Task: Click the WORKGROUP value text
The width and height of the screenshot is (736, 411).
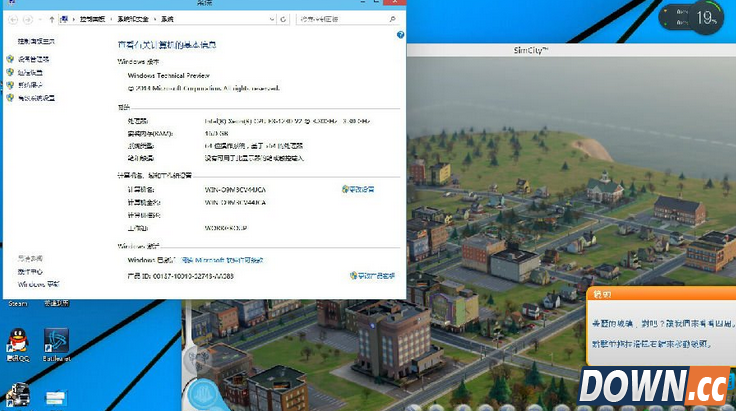Action: click(226, 228)
